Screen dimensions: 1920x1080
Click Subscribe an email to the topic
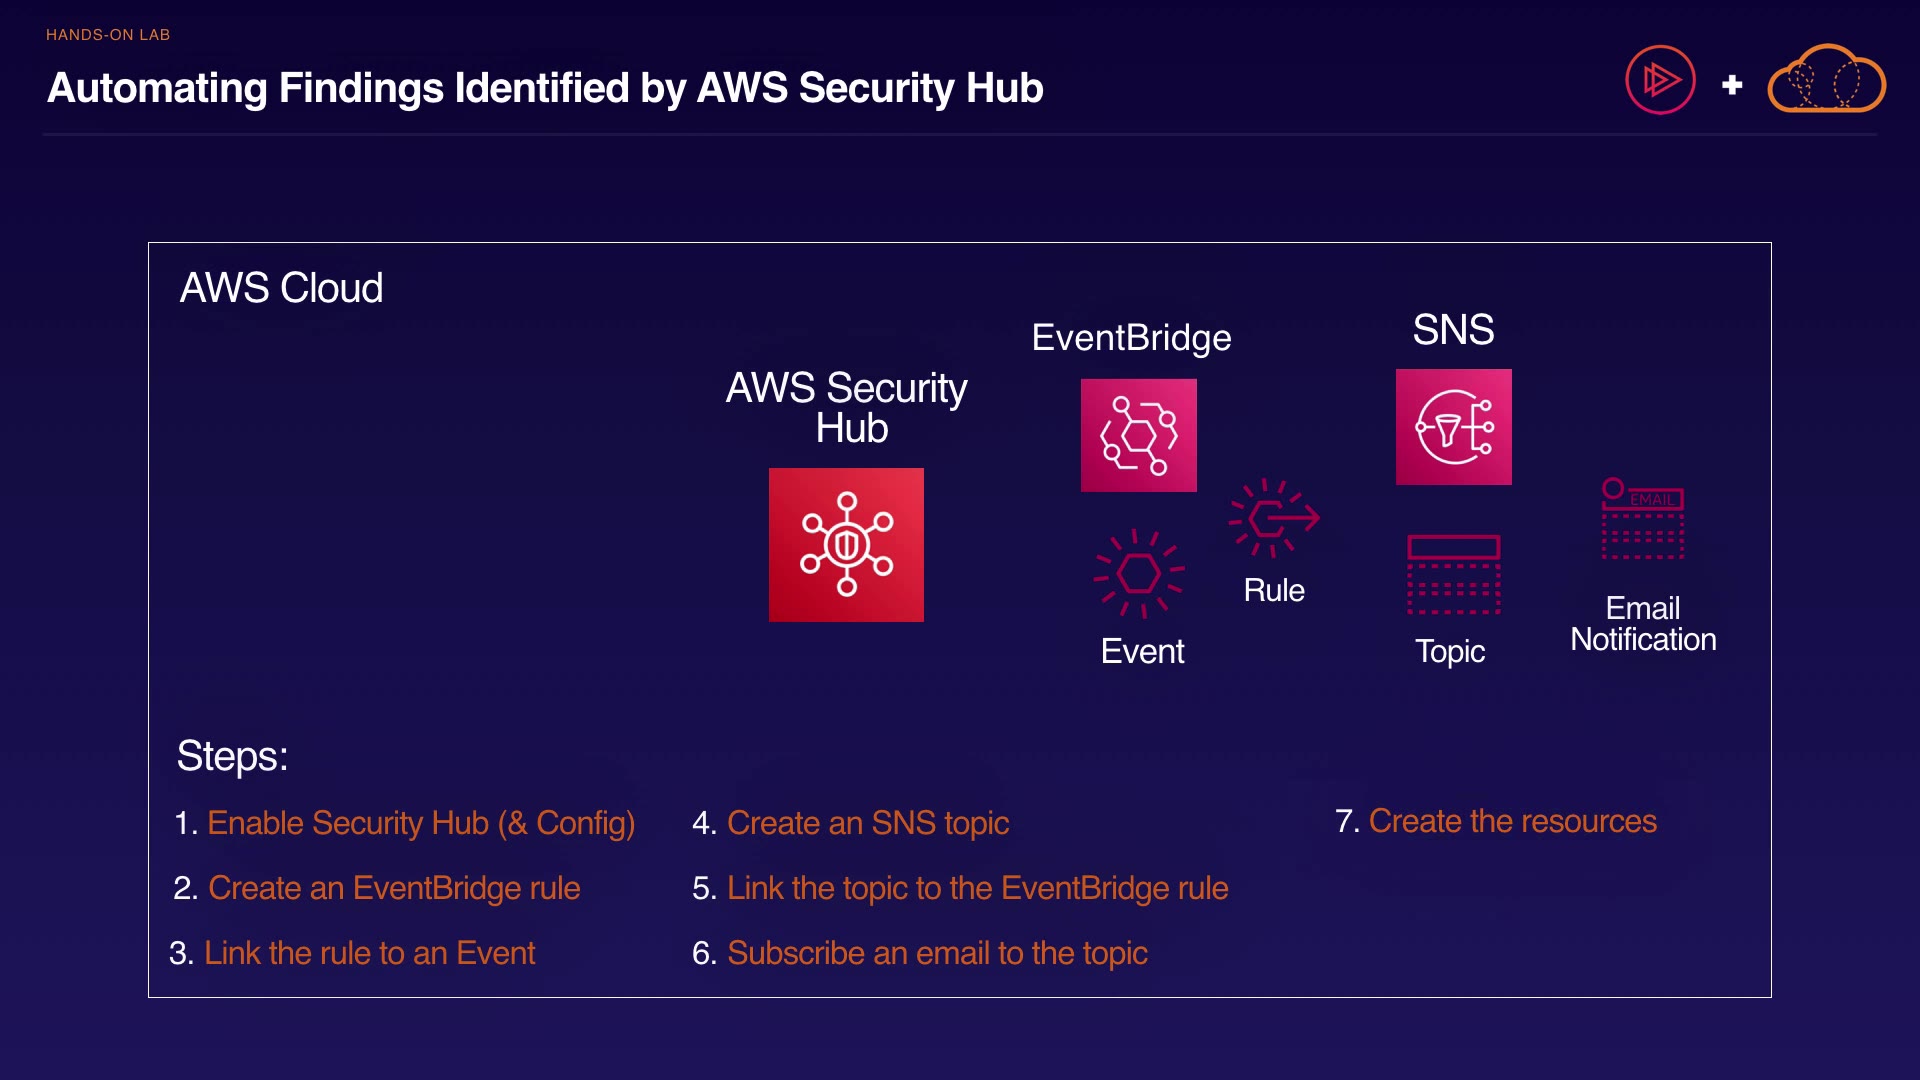(x=936, y=953)
